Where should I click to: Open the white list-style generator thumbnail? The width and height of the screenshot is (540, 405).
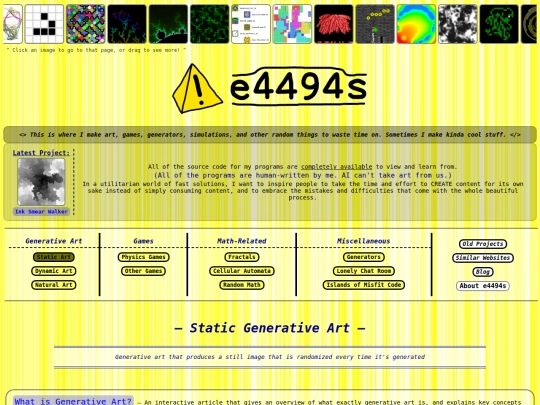[x=251, y=24]
